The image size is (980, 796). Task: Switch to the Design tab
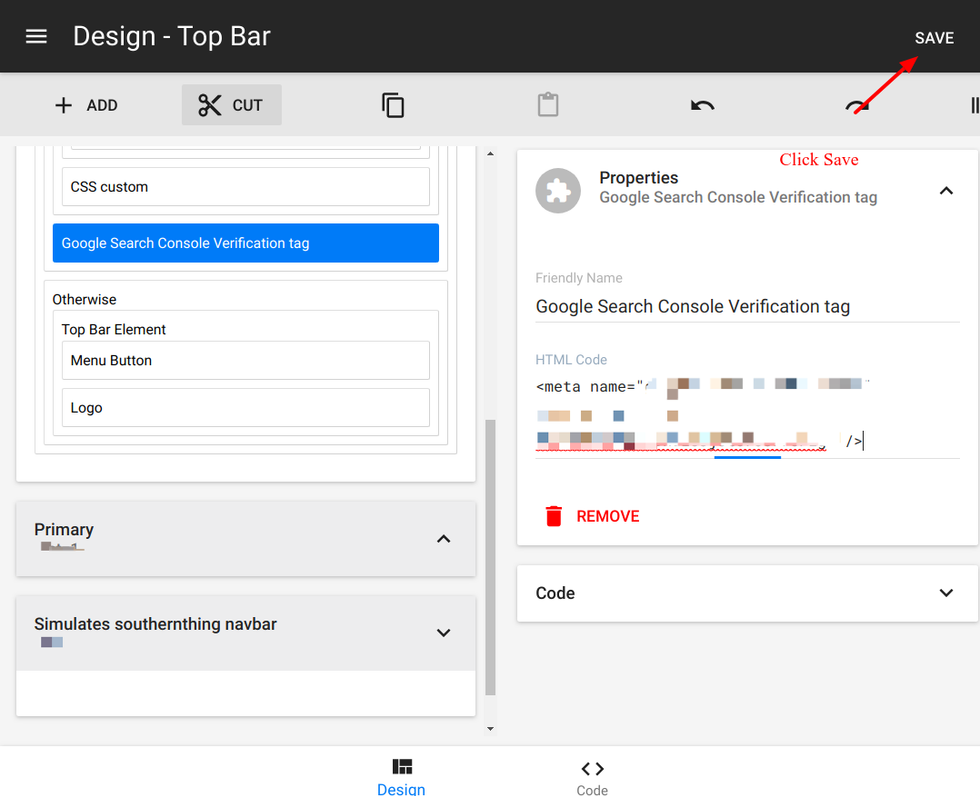[402, 776]
